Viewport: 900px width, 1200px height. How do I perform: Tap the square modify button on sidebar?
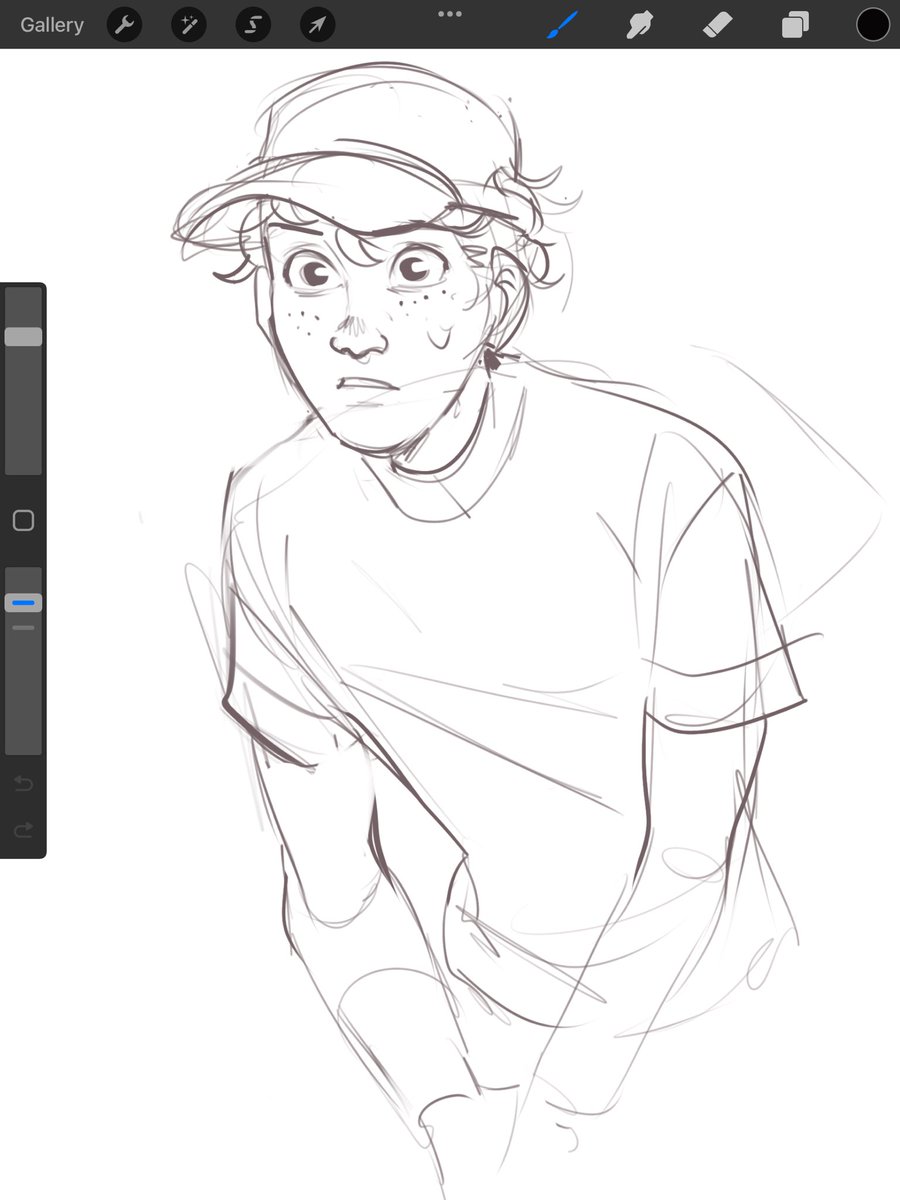click(23, 521)
